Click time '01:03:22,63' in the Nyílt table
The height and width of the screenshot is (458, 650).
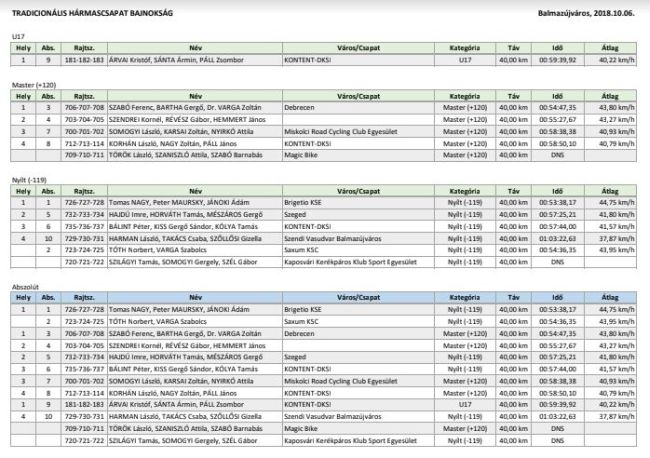[x=558, y=239]
